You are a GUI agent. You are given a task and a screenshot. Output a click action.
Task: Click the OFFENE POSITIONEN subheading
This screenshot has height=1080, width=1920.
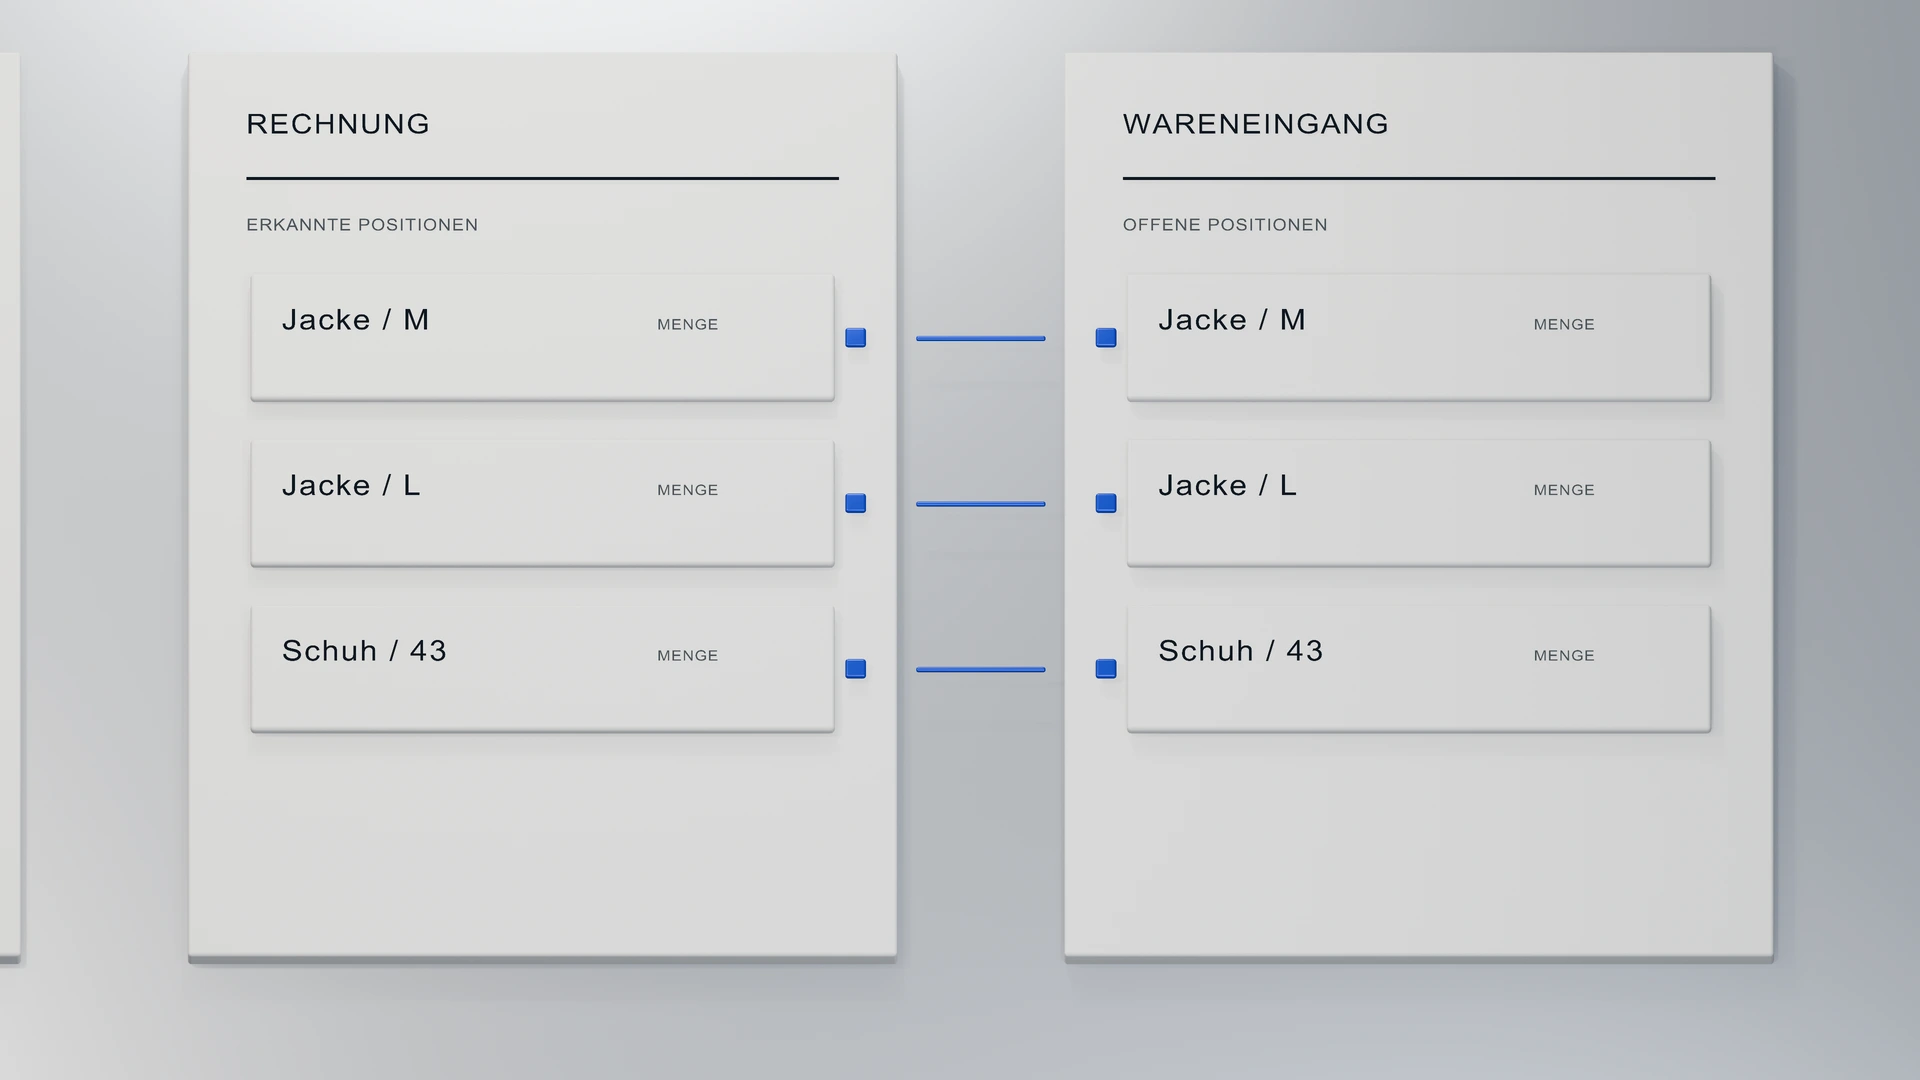pyautogui.click(x=1225, y=225)
